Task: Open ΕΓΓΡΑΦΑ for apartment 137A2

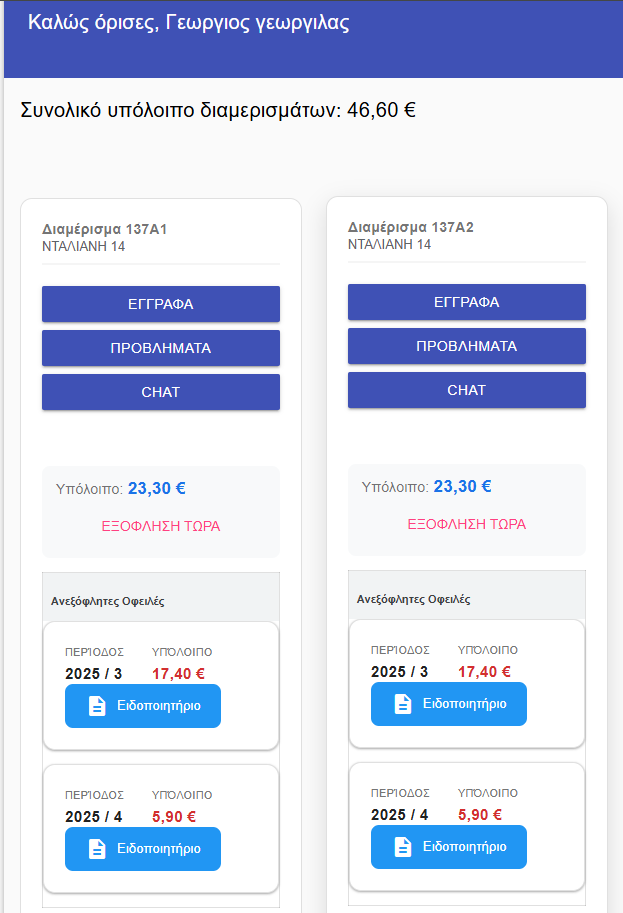Action: 466,301
